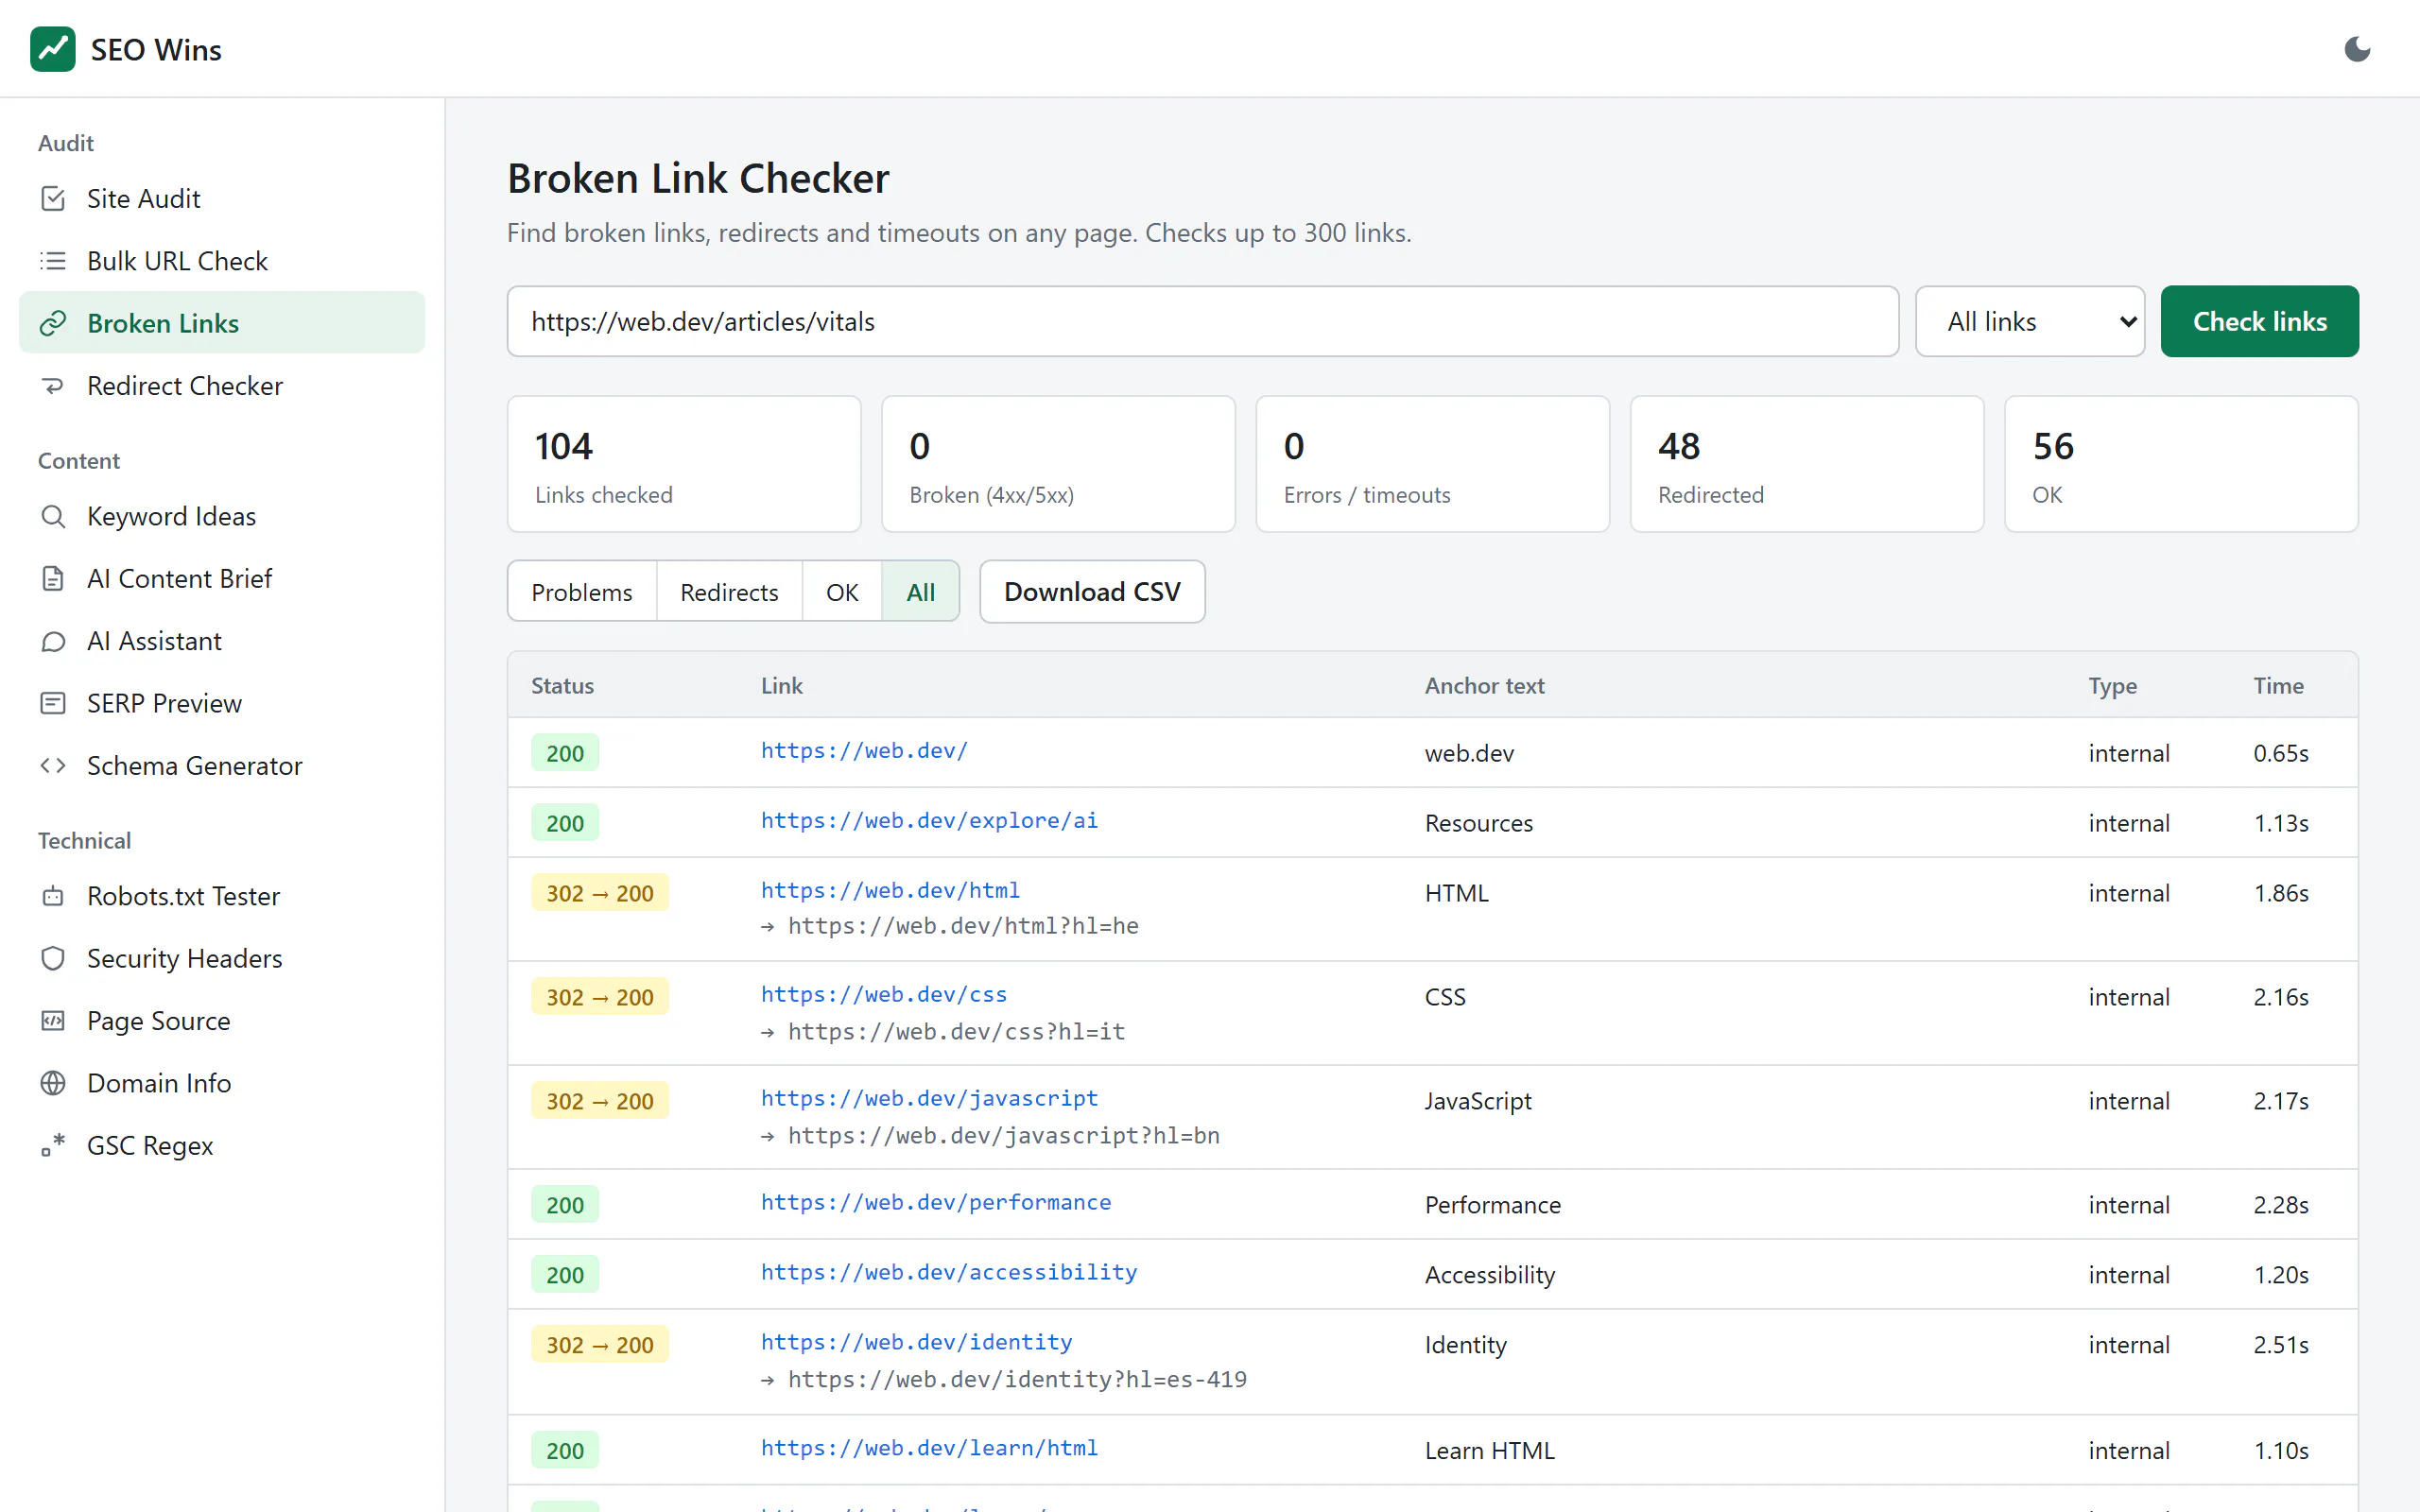Click the SEO Wins logo icon

pyautogui.click(x=52, y=49)
